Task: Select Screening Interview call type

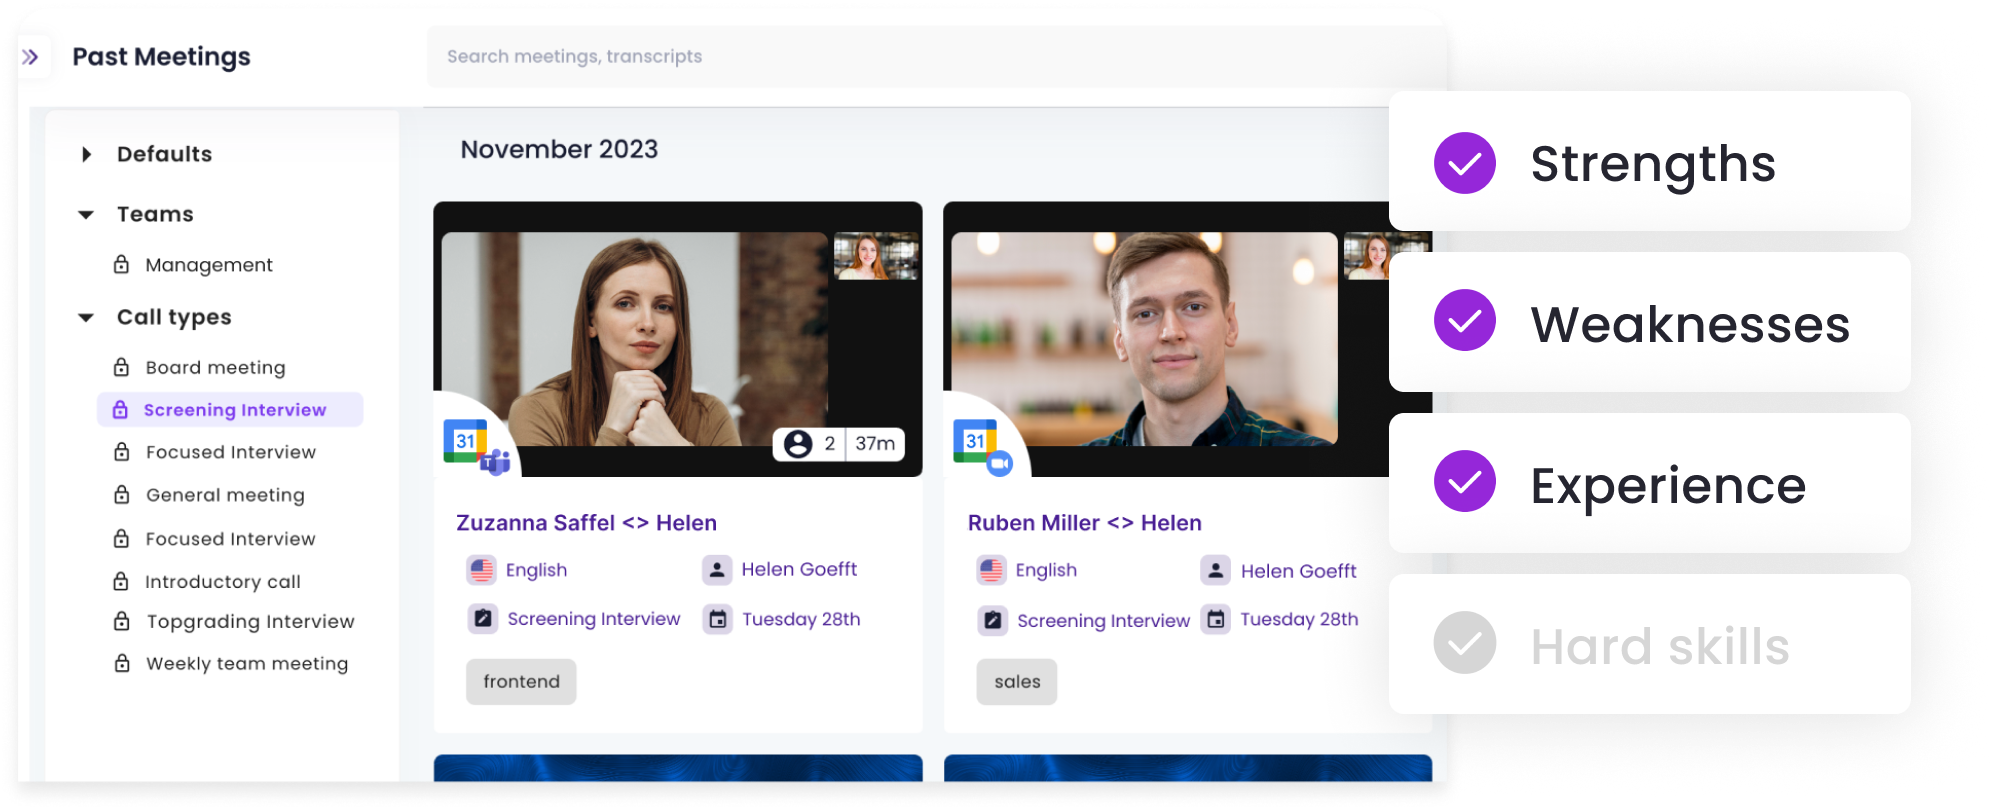Action: (234, 410)
